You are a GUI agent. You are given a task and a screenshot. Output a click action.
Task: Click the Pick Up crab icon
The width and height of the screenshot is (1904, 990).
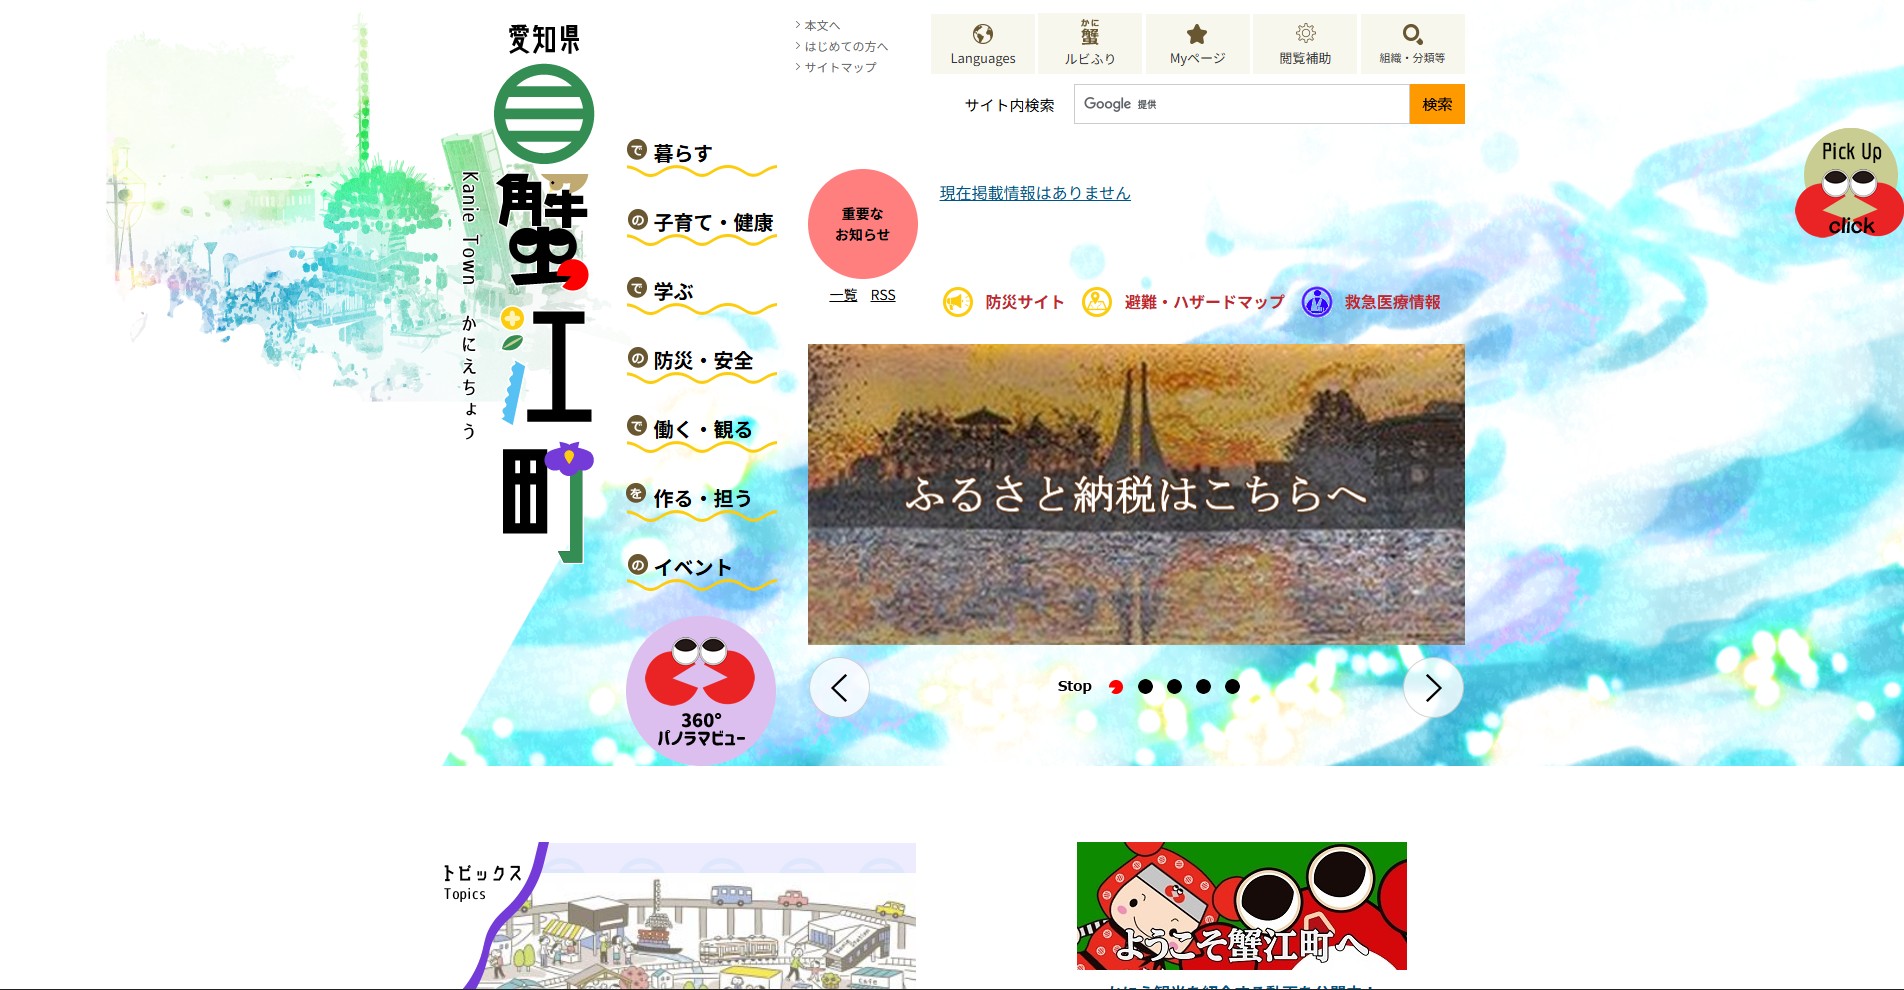[x=1850, y=183]
